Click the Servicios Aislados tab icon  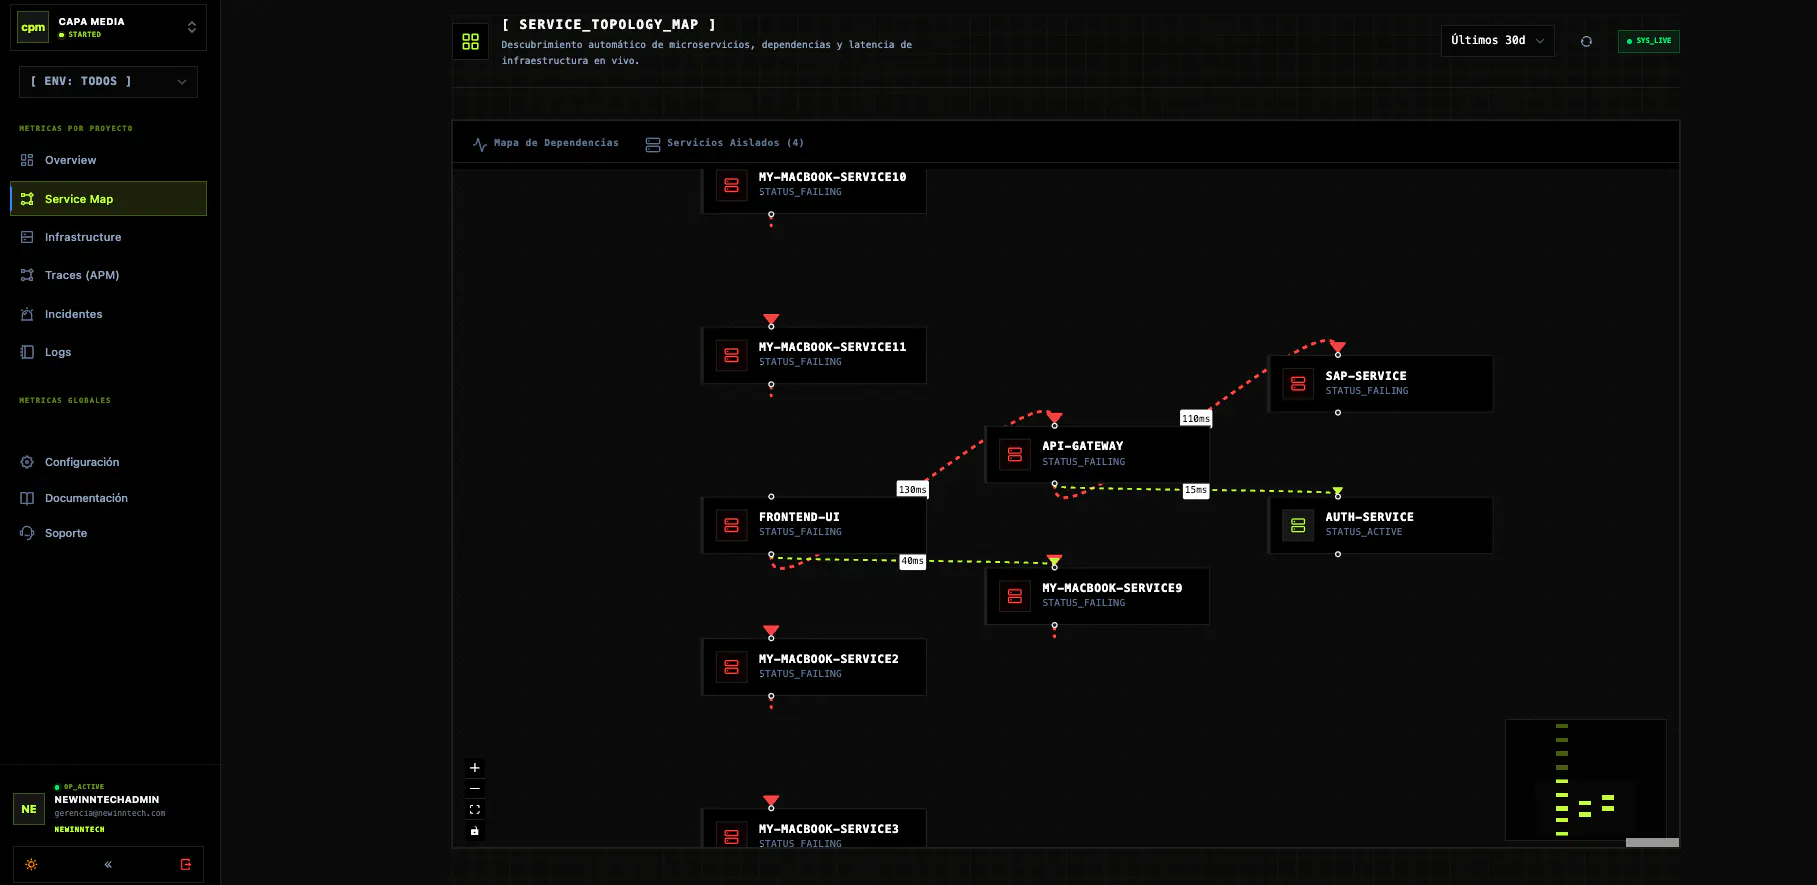(x=652, y=144)
